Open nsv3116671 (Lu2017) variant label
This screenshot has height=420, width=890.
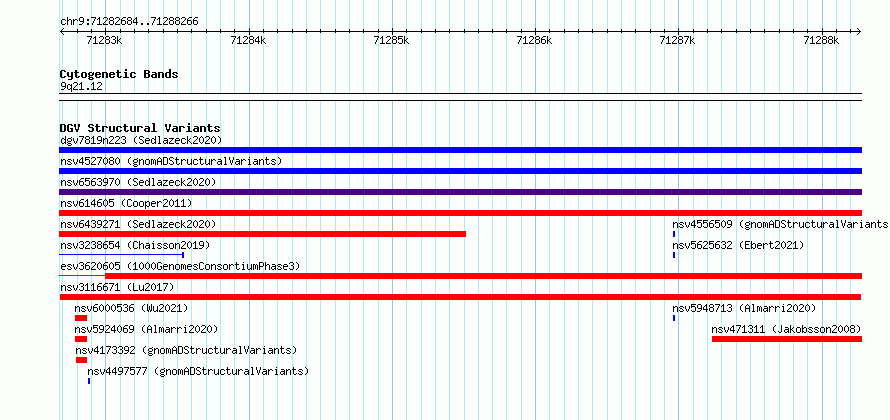point(117,287)
